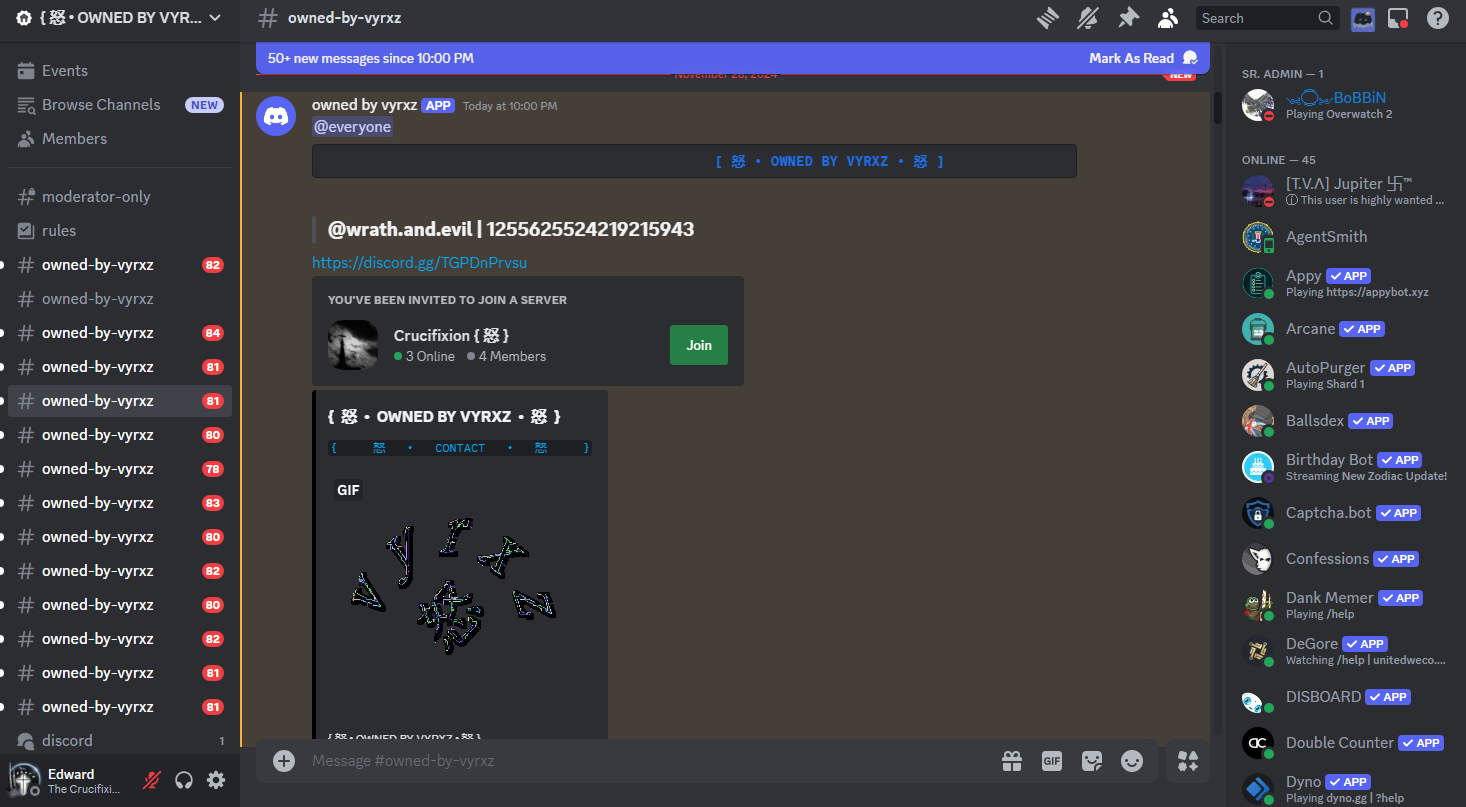Toggle headphones deafen in user panel

tap(184, 780)
